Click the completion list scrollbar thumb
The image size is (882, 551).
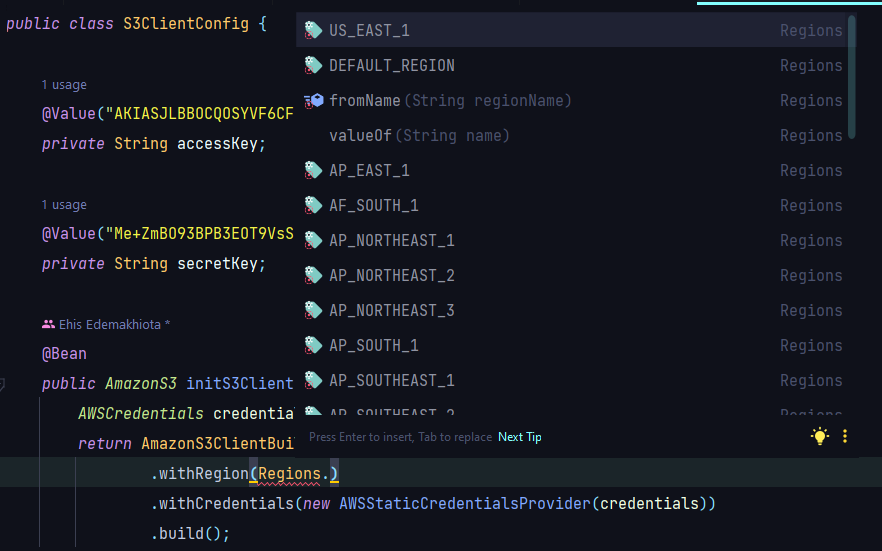click(852, 76)
